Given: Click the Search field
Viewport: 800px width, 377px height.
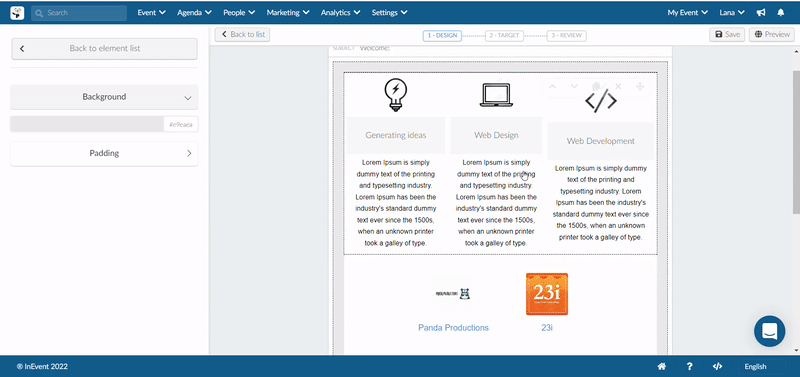Looking at the screenshot, I should (79, 13).
